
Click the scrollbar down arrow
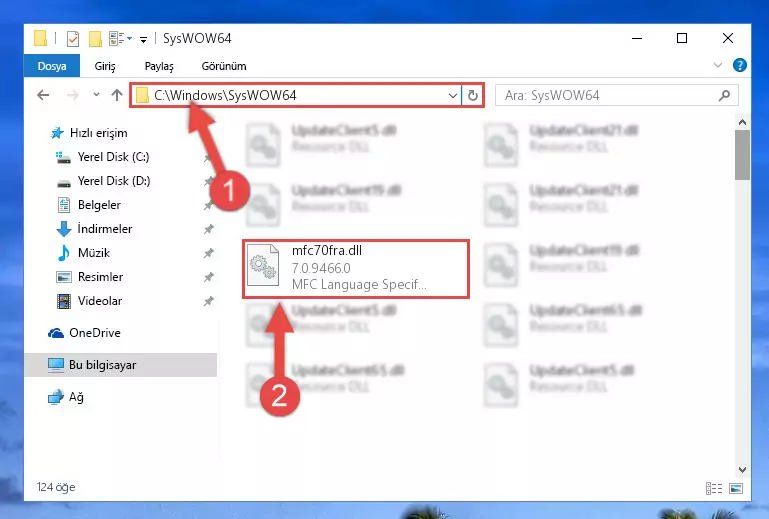coord(743,470)
